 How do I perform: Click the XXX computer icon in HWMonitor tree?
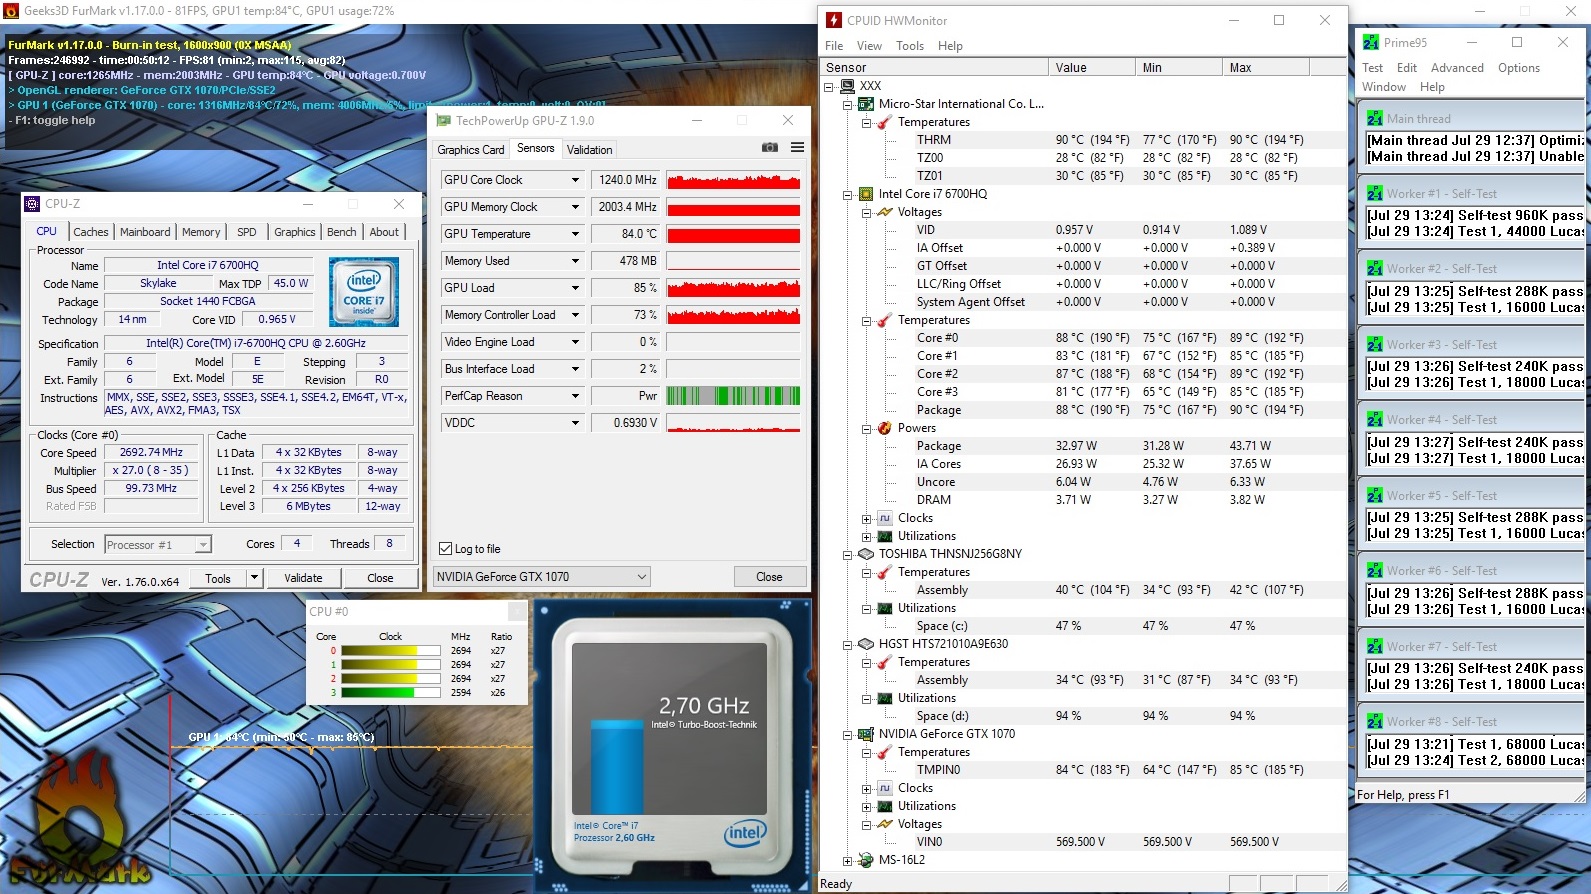(847, 86)
